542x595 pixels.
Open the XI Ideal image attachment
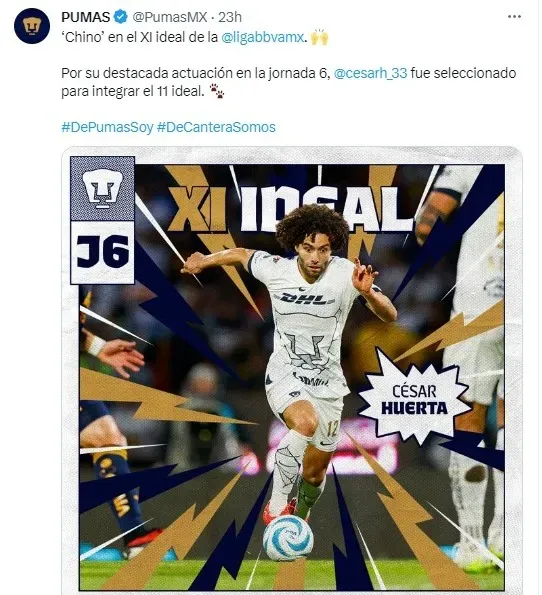point(292,370)
